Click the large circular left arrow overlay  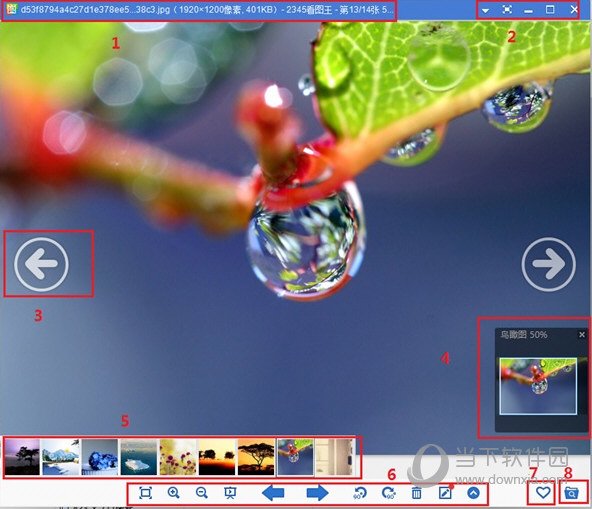coord(42,264)
